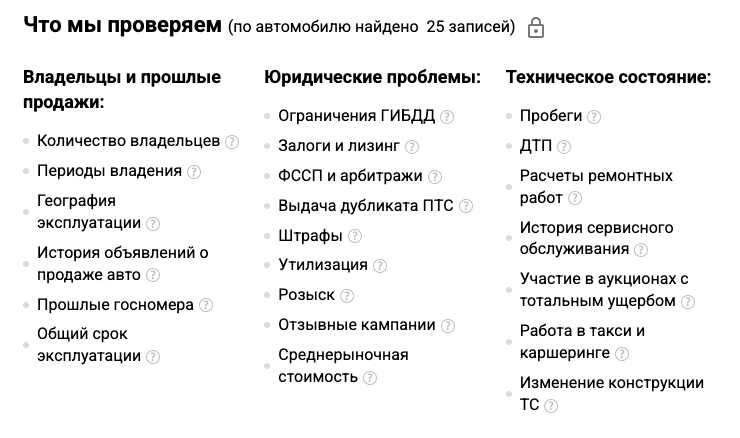
Task: Open help icon next to Пробеги
Action: tap(594, 117)
